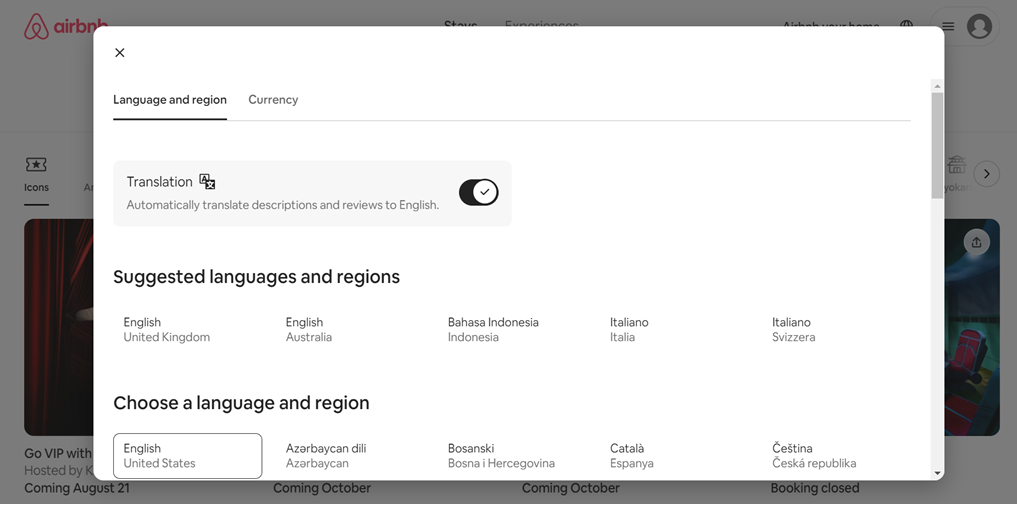
Task: Click the share icon on listing image
Action: pos(977,242)
